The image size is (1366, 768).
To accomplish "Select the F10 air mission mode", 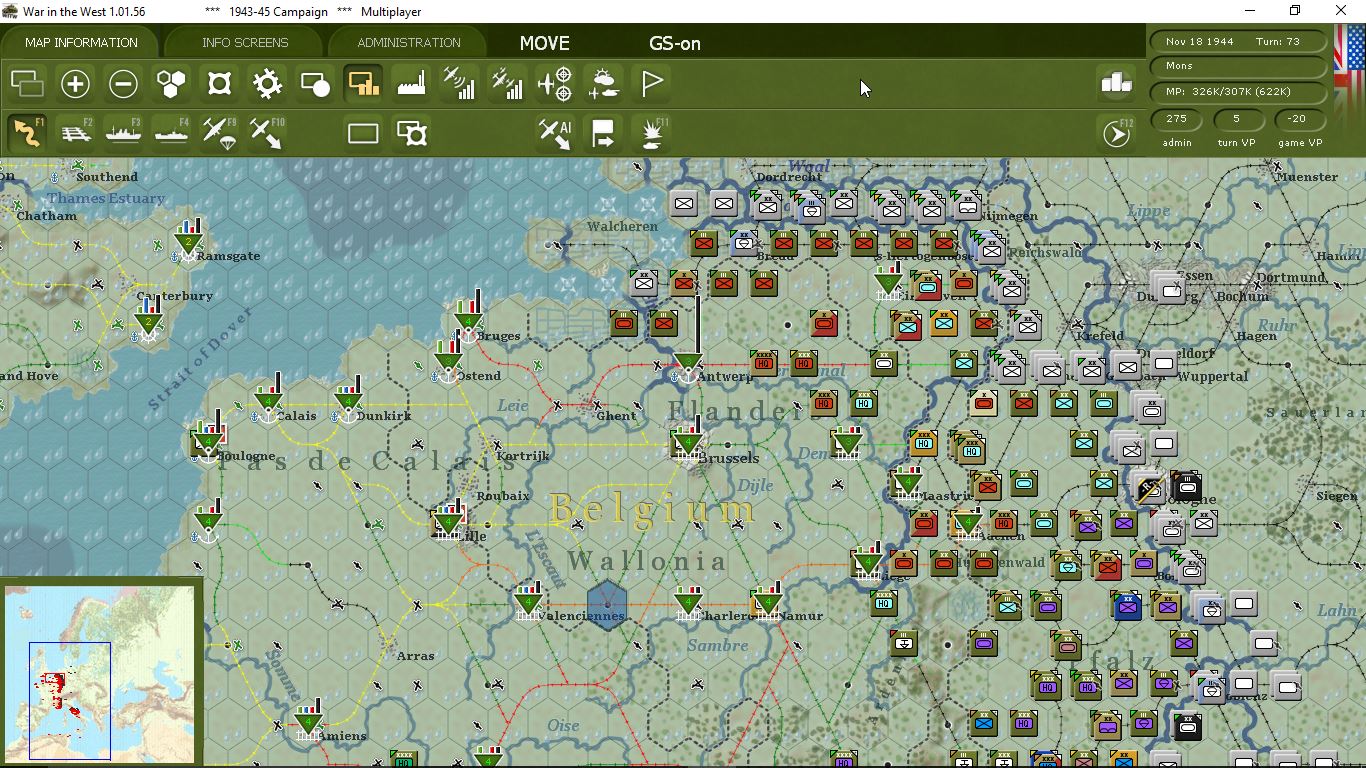I will point(267,132).
